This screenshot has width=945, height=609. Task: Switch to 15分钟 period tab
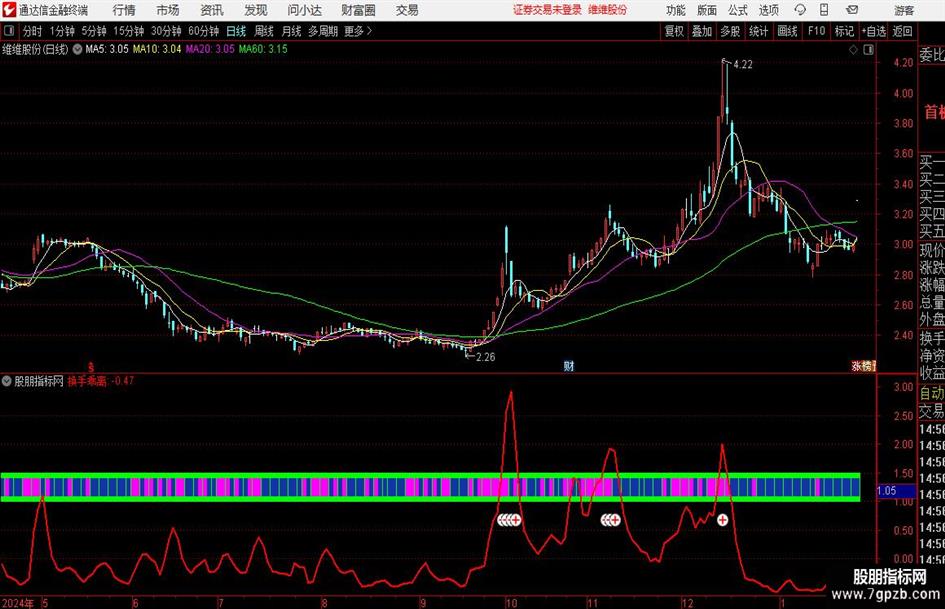[129, 31]
